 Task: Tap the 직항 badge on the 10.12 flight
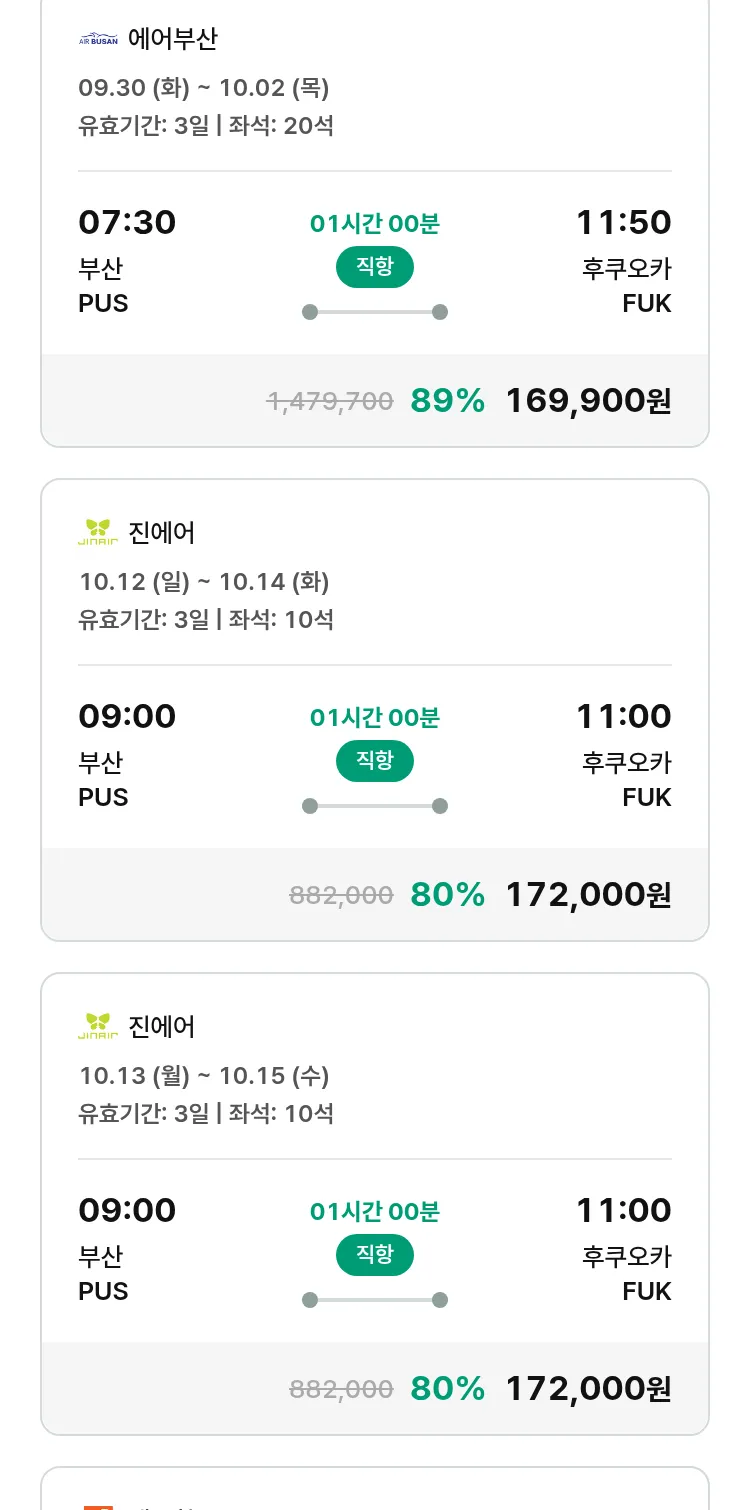click(x=375, y=761)
